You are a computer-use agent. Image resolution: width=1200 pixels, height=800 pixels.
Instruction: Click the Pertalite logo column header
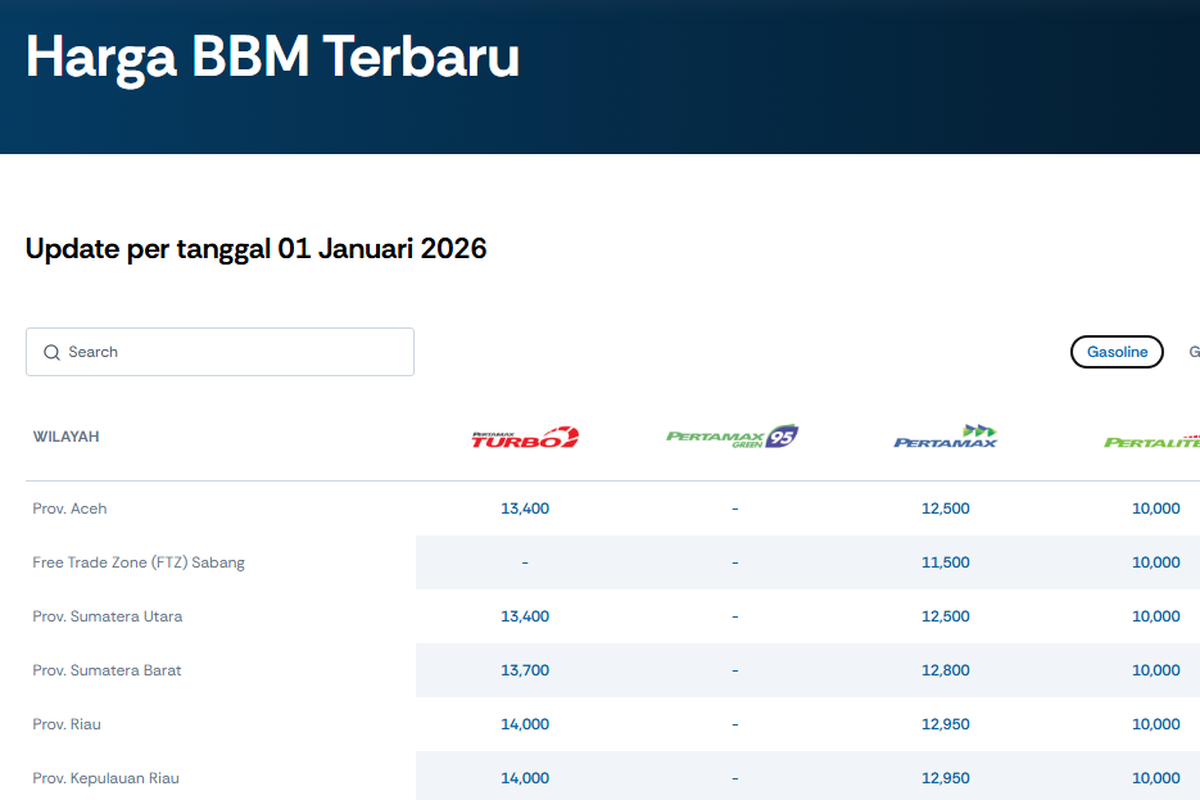tap(1152, 441)
